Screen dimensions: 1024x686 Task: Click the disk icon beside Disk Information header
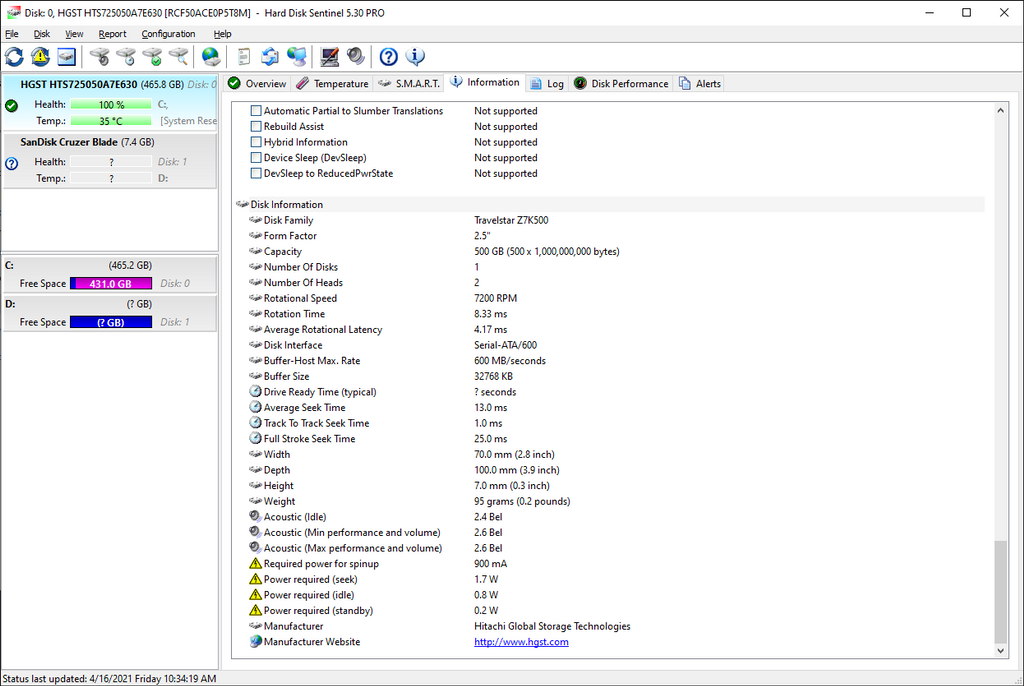[x=242, y=204]
